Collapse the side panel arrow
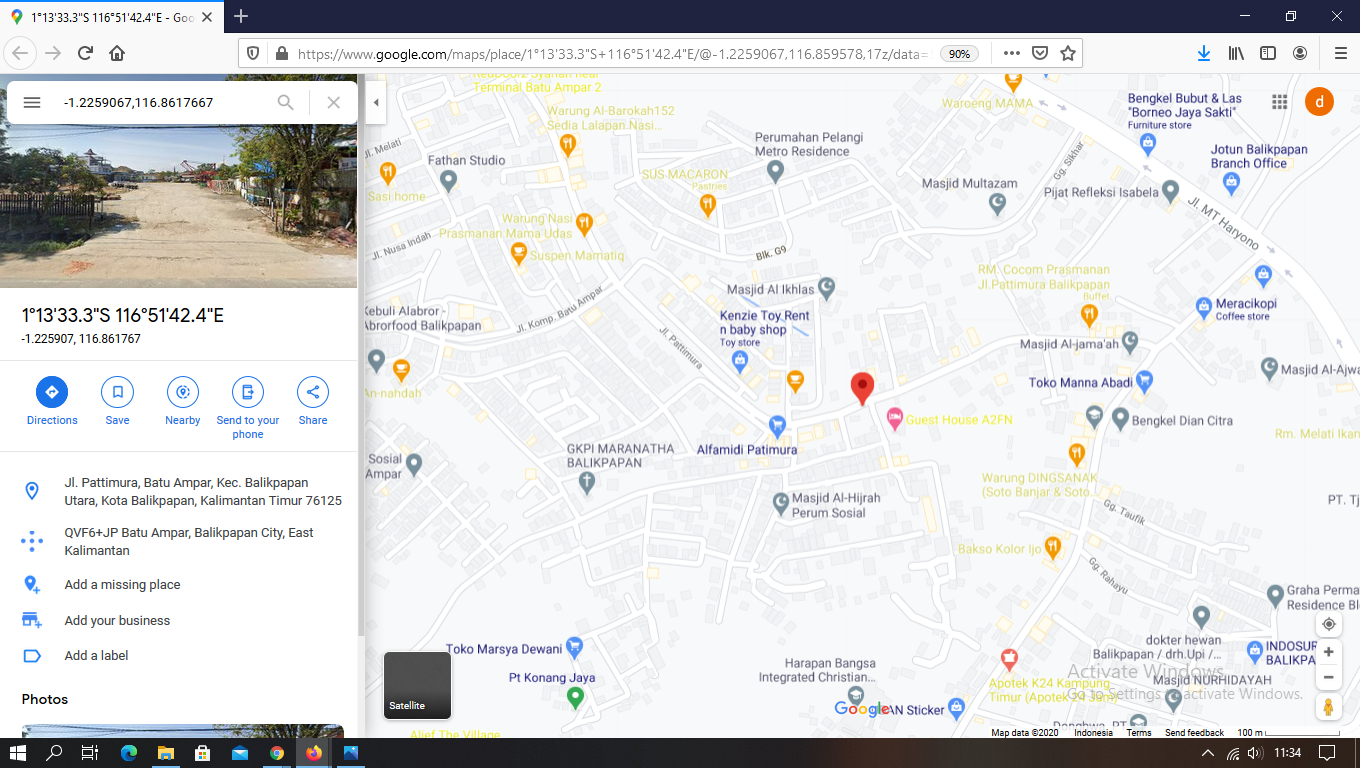 [x=376, y=102]
